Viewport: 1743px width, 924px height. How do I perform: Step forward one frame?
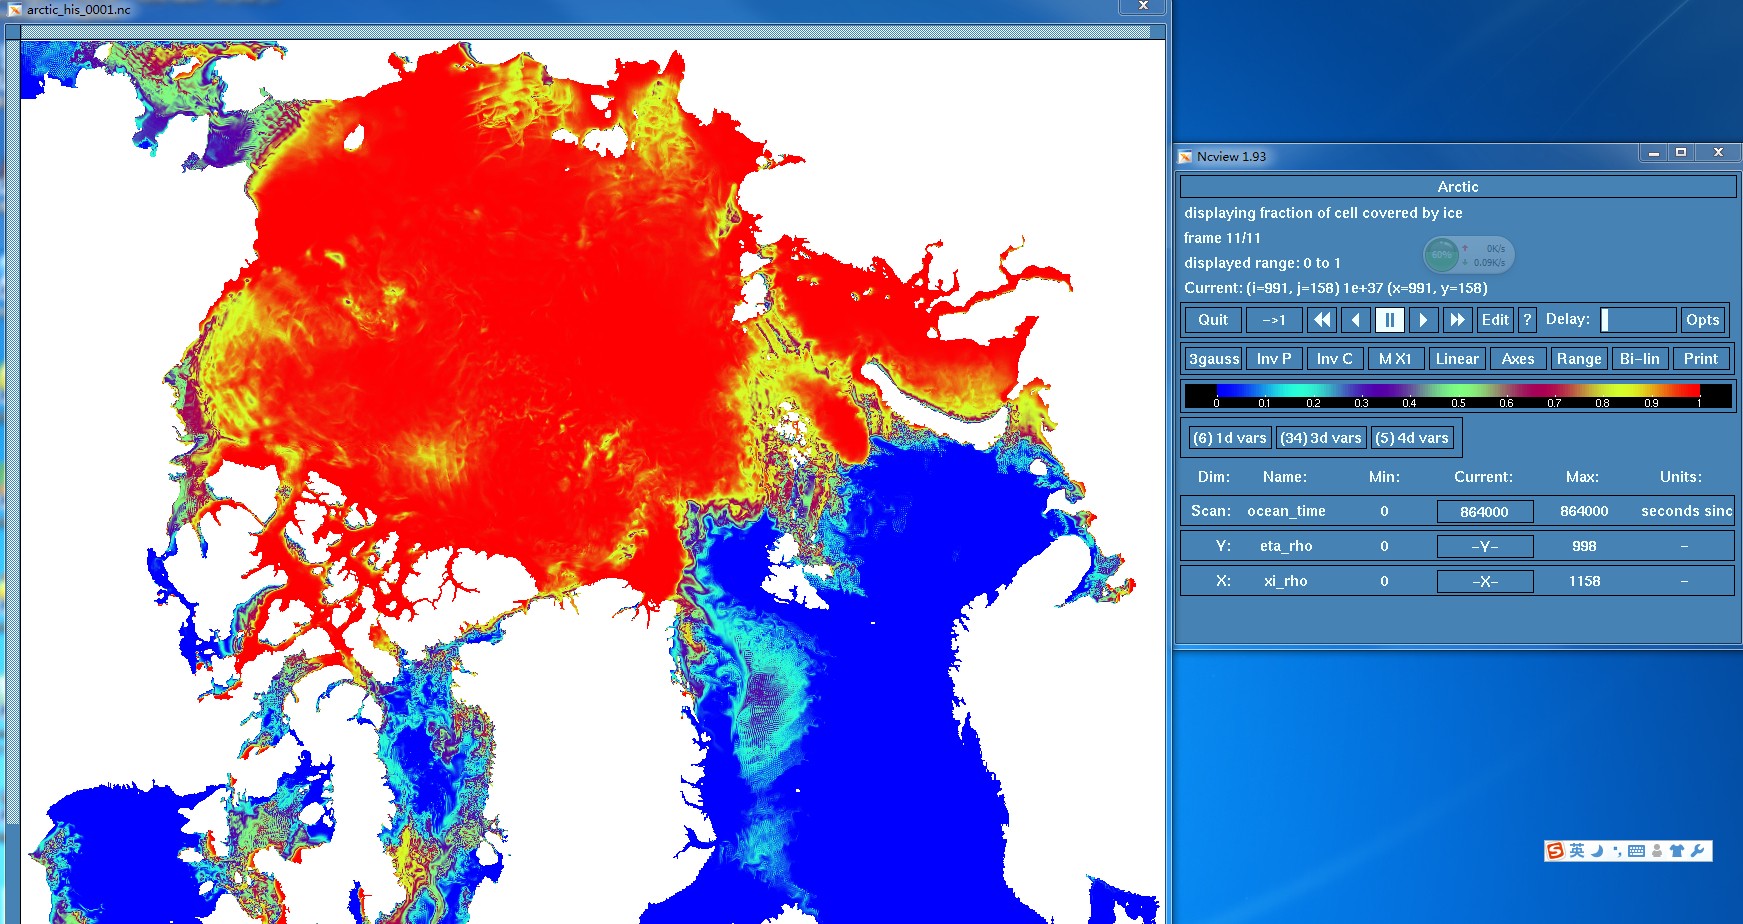[1423, 320]
